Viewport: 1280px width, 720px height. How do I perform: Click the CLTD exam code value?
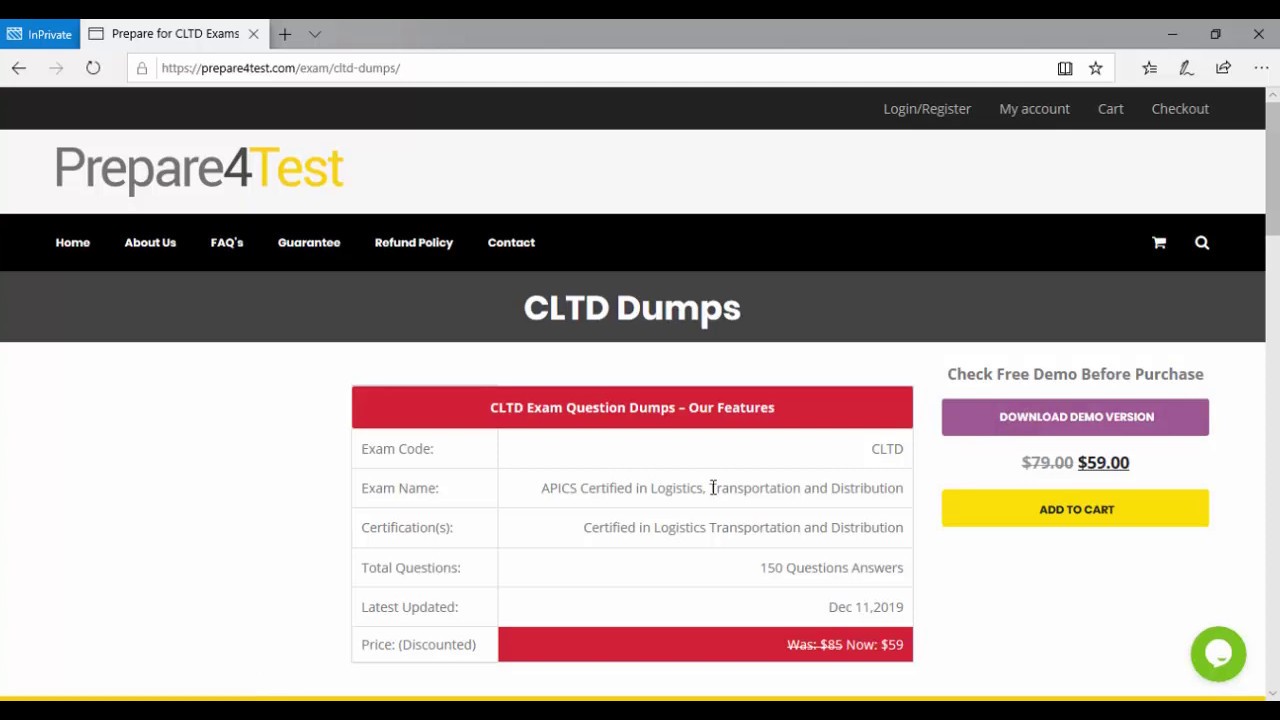point(887,449)
